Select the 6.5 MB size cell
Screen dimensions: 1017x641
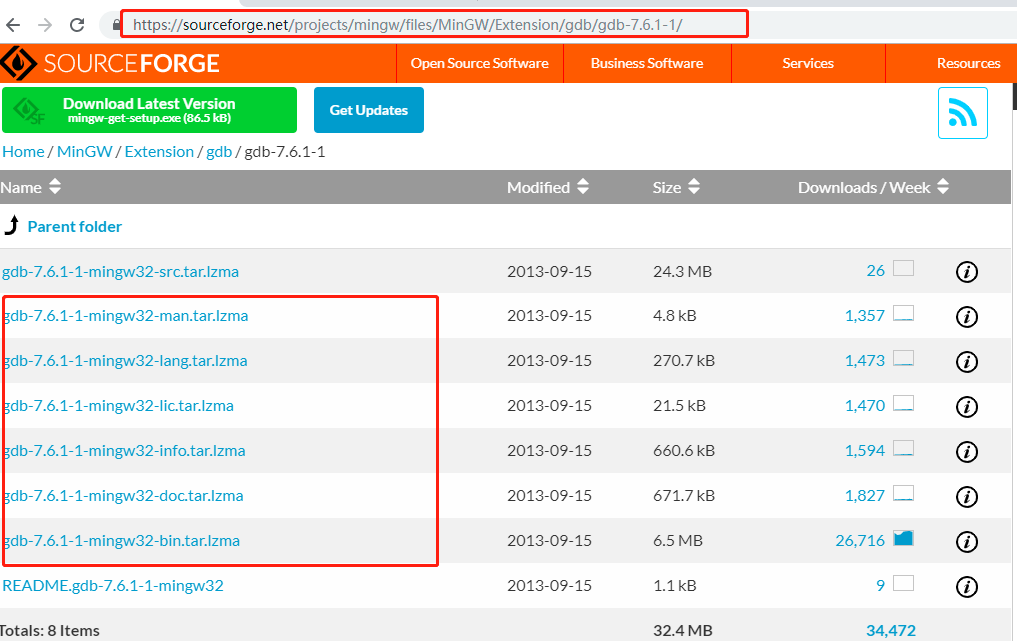click(678, 540)
